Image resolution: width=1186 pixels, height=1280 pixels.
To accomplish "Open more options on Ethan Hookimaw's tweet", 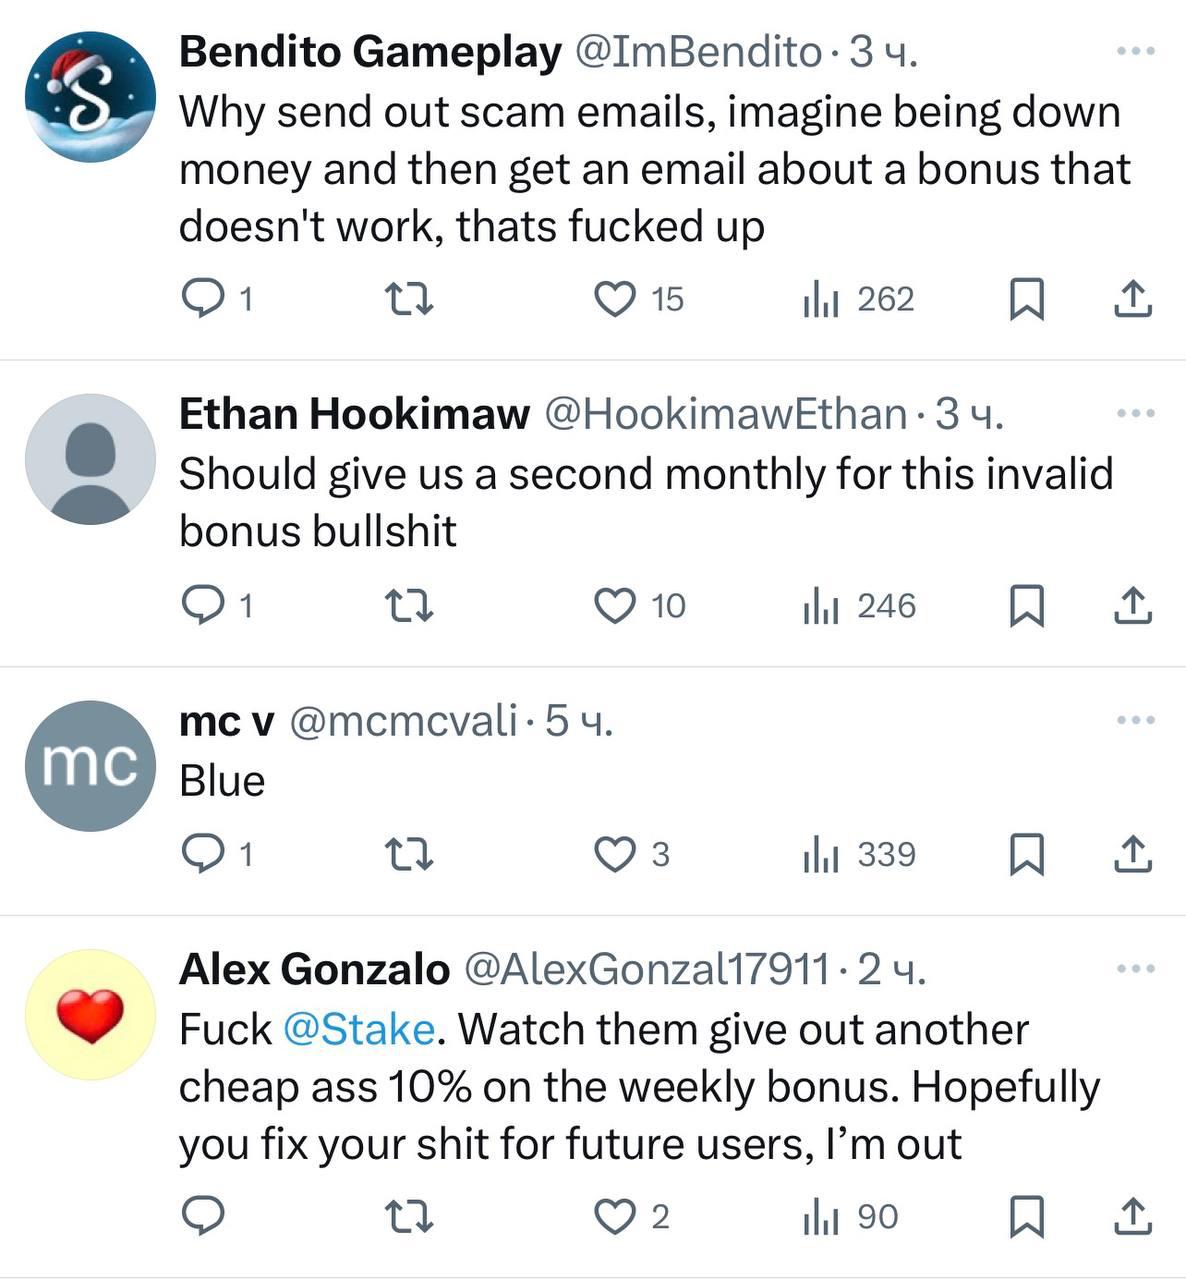I will click(1136, 413).
